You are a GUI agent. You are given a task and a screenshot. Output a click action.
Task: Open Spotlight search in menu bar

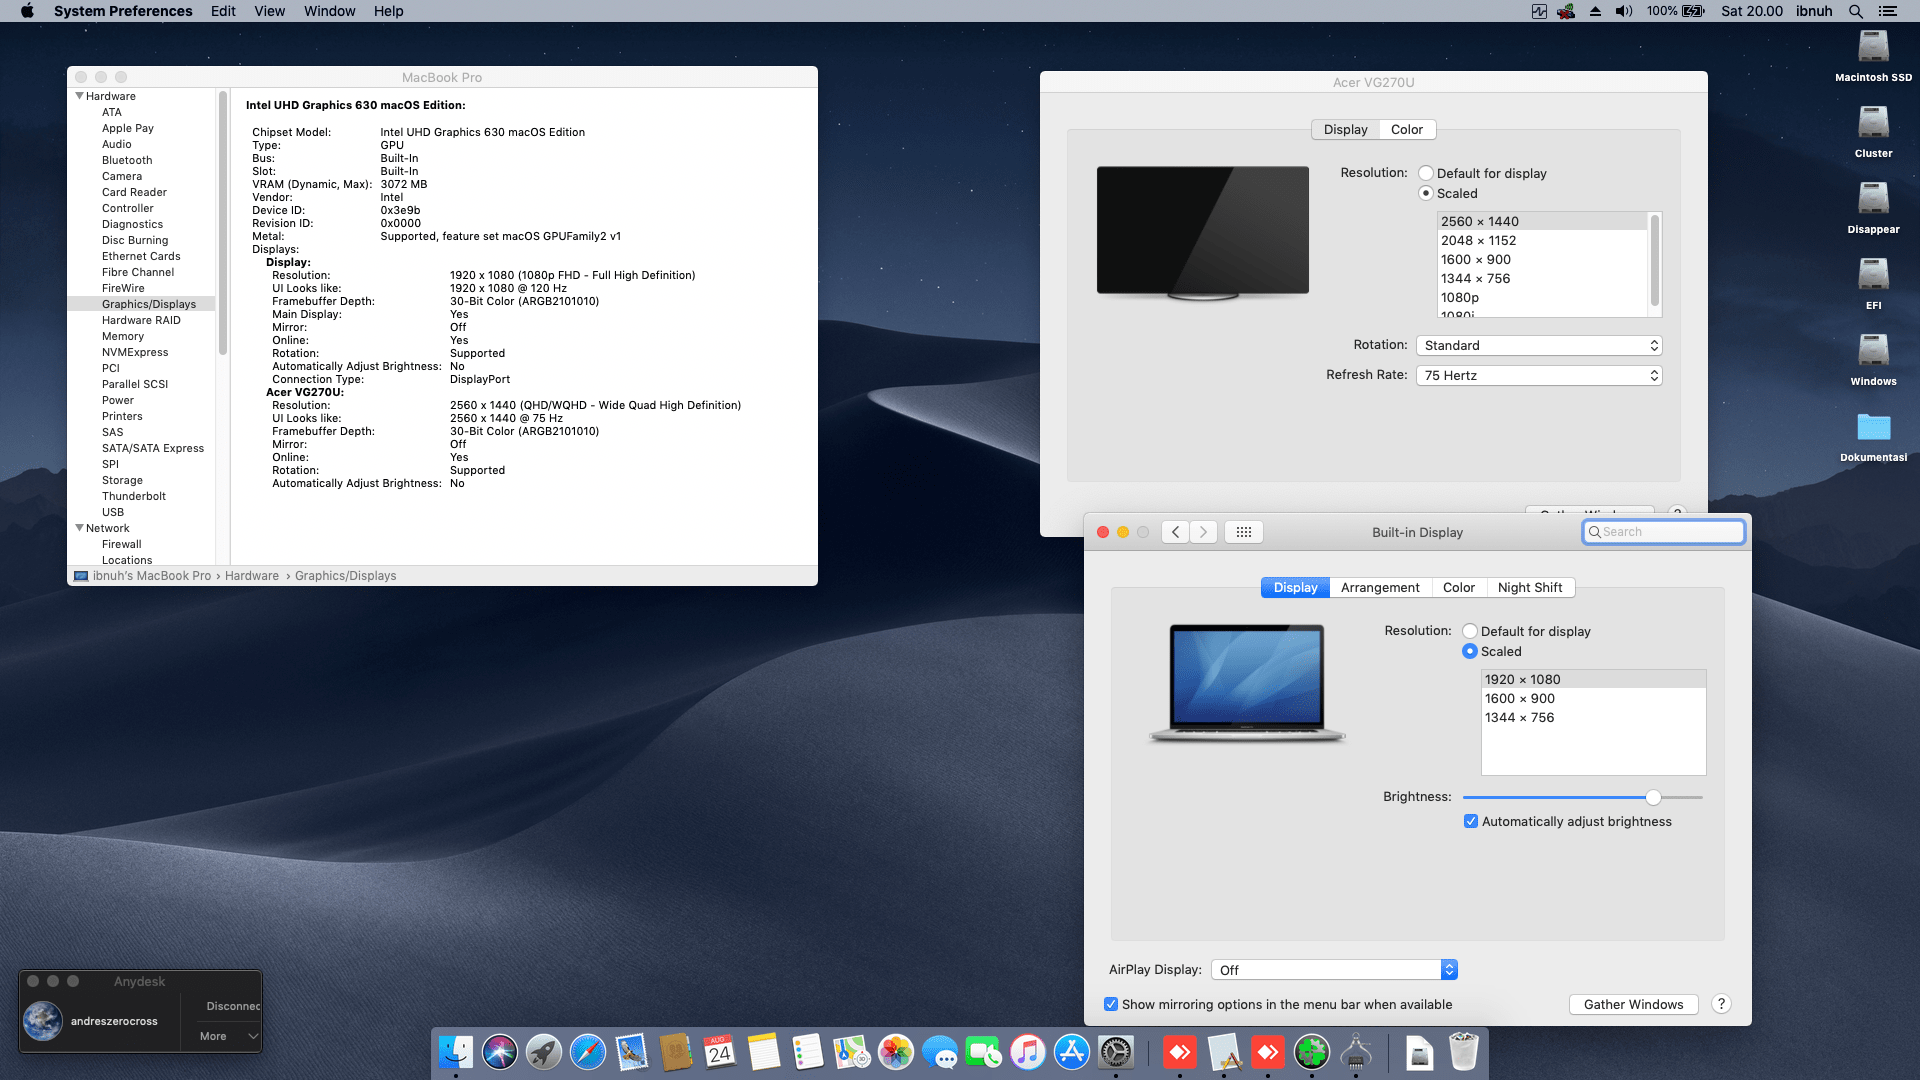[1856, 11]
